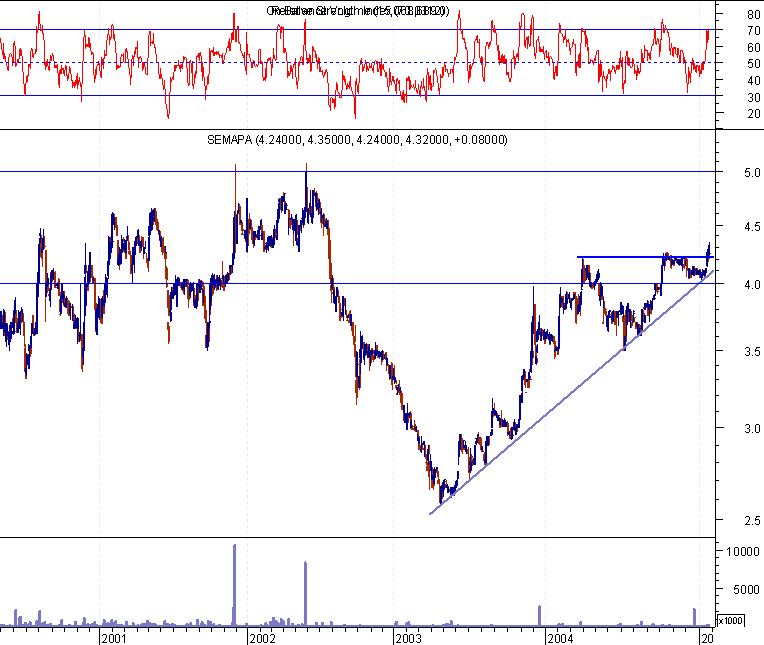Screen dimensions: 764x645
Task: Select the 2004 date axis label
Action: 560,638
